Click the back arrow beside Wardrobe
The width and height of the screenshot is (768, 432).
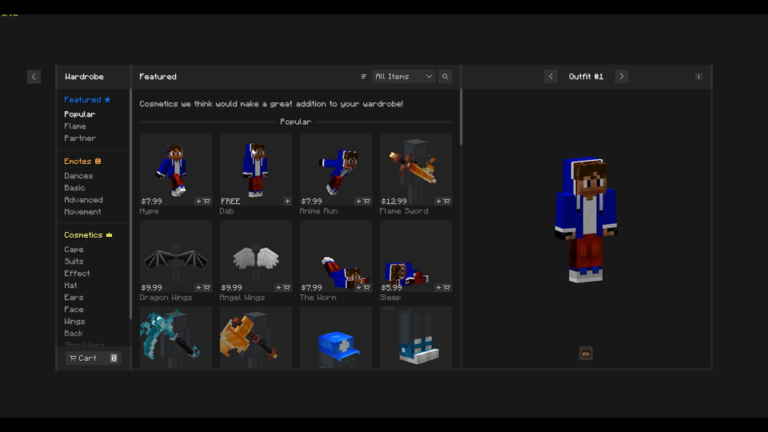[x=34, y=77]
